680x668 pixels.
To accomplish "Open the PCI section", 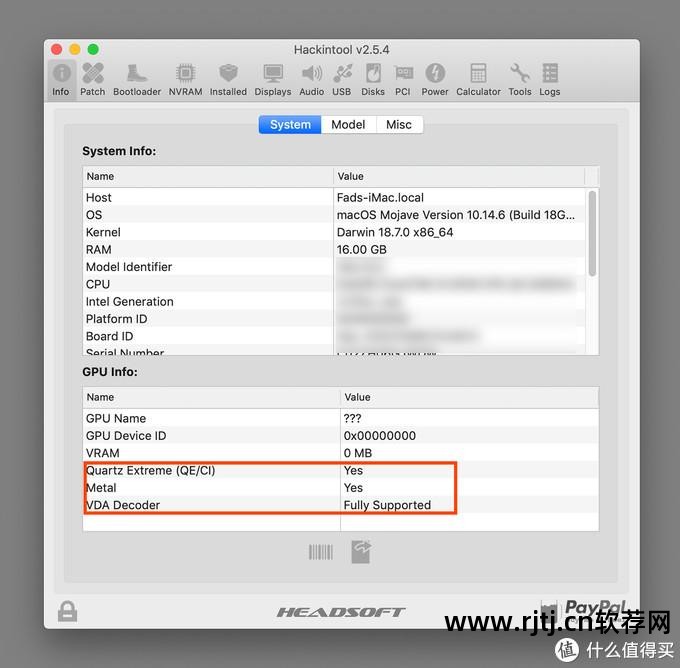I will tap(403, 80).
